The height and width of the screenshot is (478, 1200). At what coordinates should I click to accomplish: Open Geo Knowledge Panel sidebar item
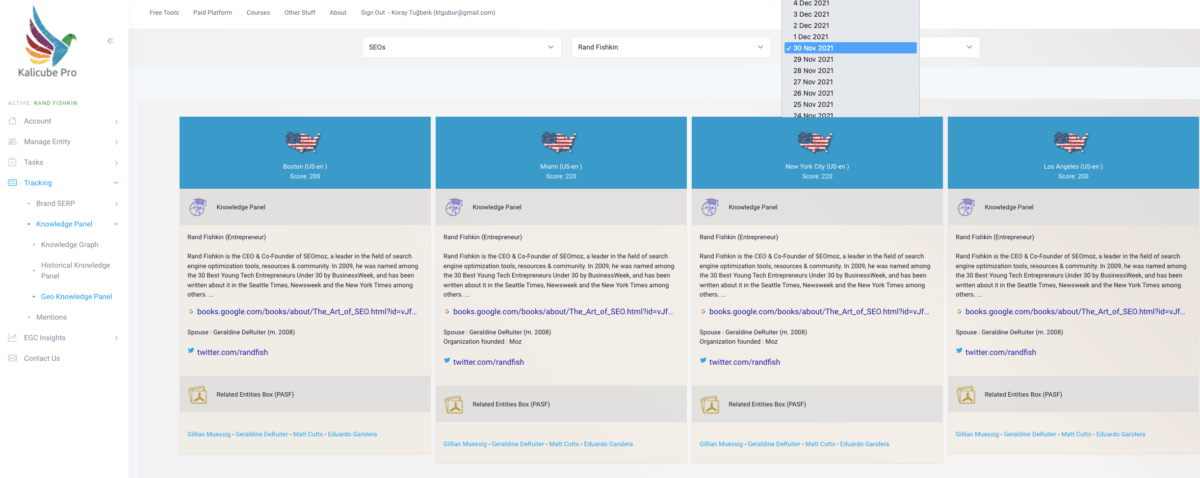(x=76, y=296)
